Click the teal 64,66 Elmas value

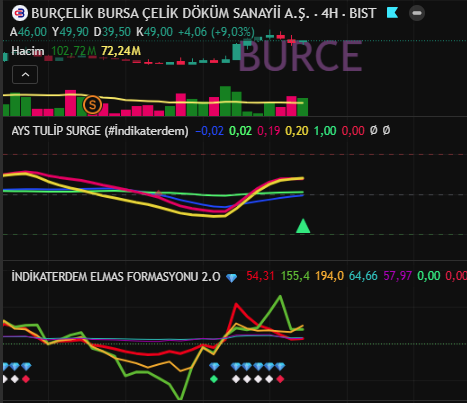pos(363,276)
